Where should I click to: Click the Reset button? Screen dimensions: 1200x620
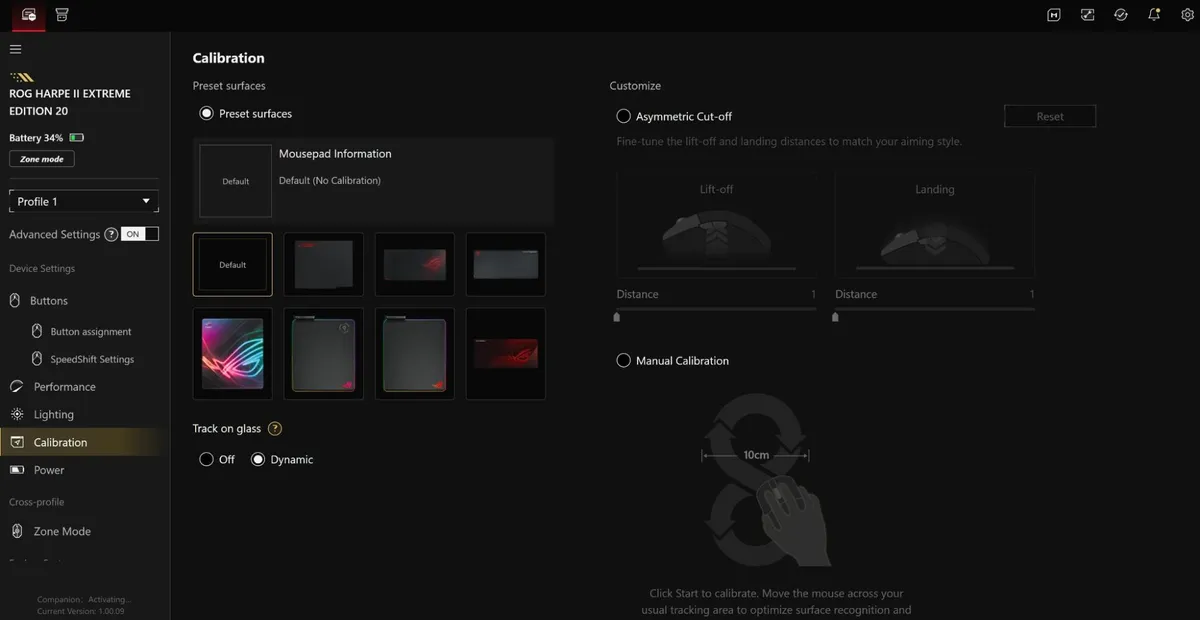click(1050, 116)
